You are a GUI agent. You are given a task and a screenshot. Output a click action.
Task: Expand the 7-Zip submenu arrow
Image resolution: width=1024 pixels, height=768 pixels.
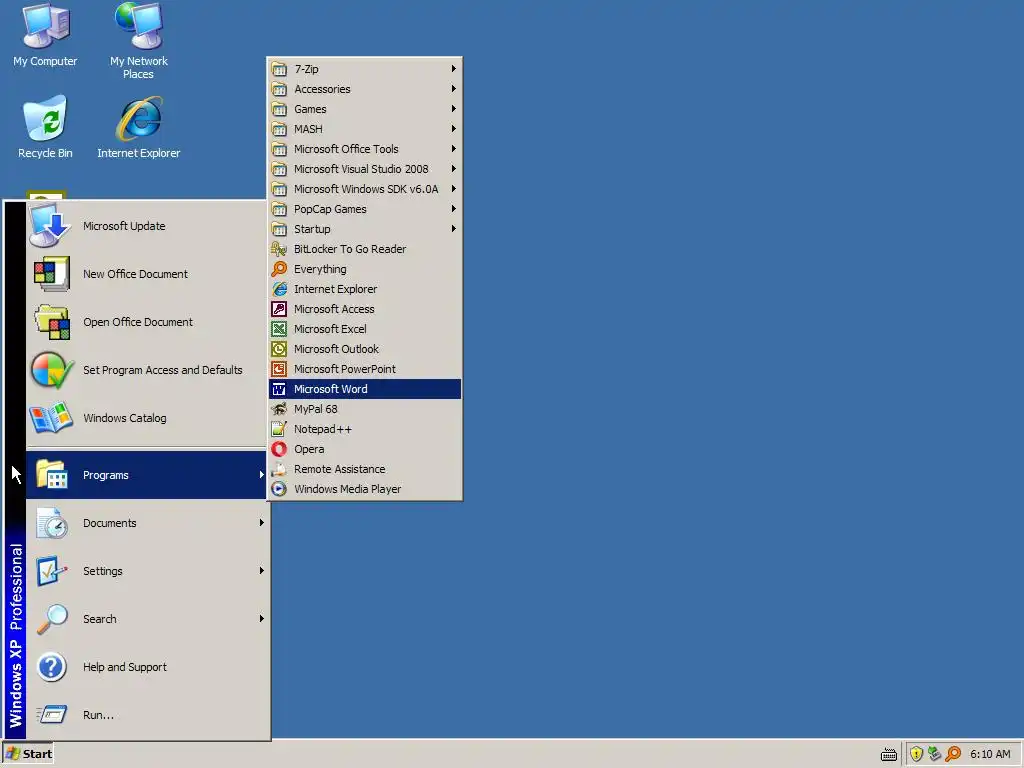[453, 69]
